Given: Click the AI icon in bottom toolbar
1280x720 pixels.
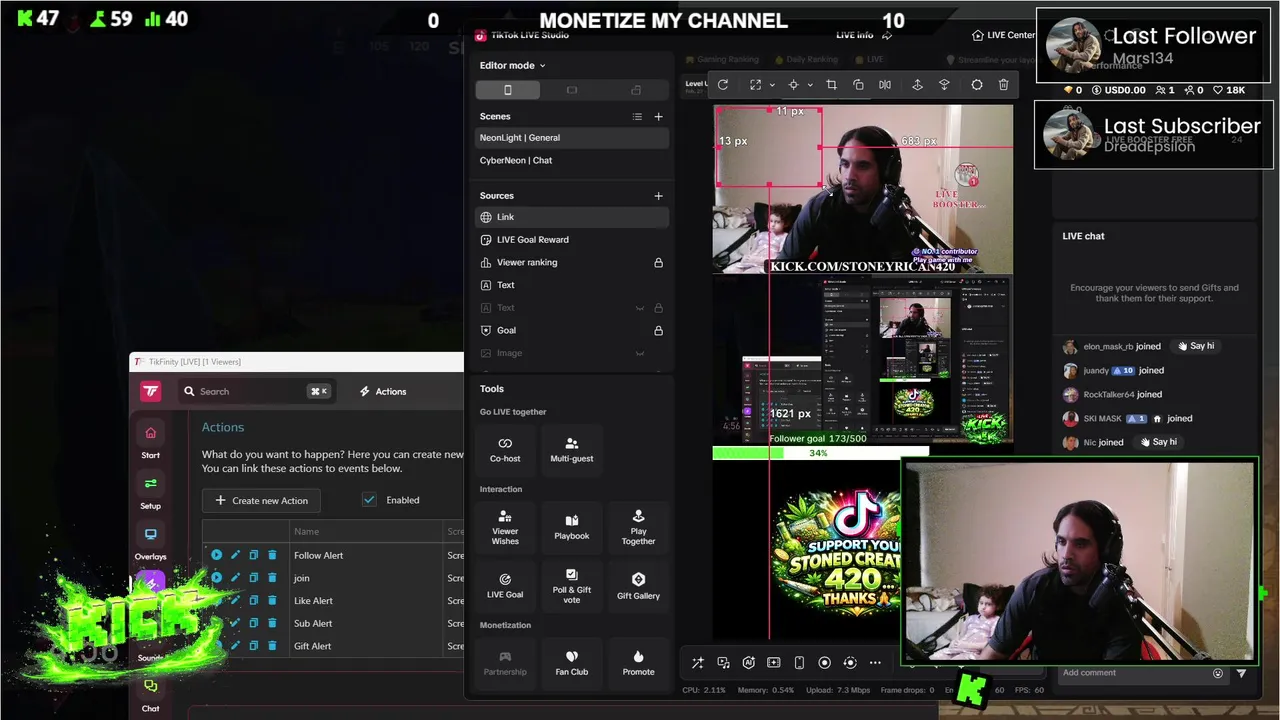Looking at the screenshot, I should 748,663.
